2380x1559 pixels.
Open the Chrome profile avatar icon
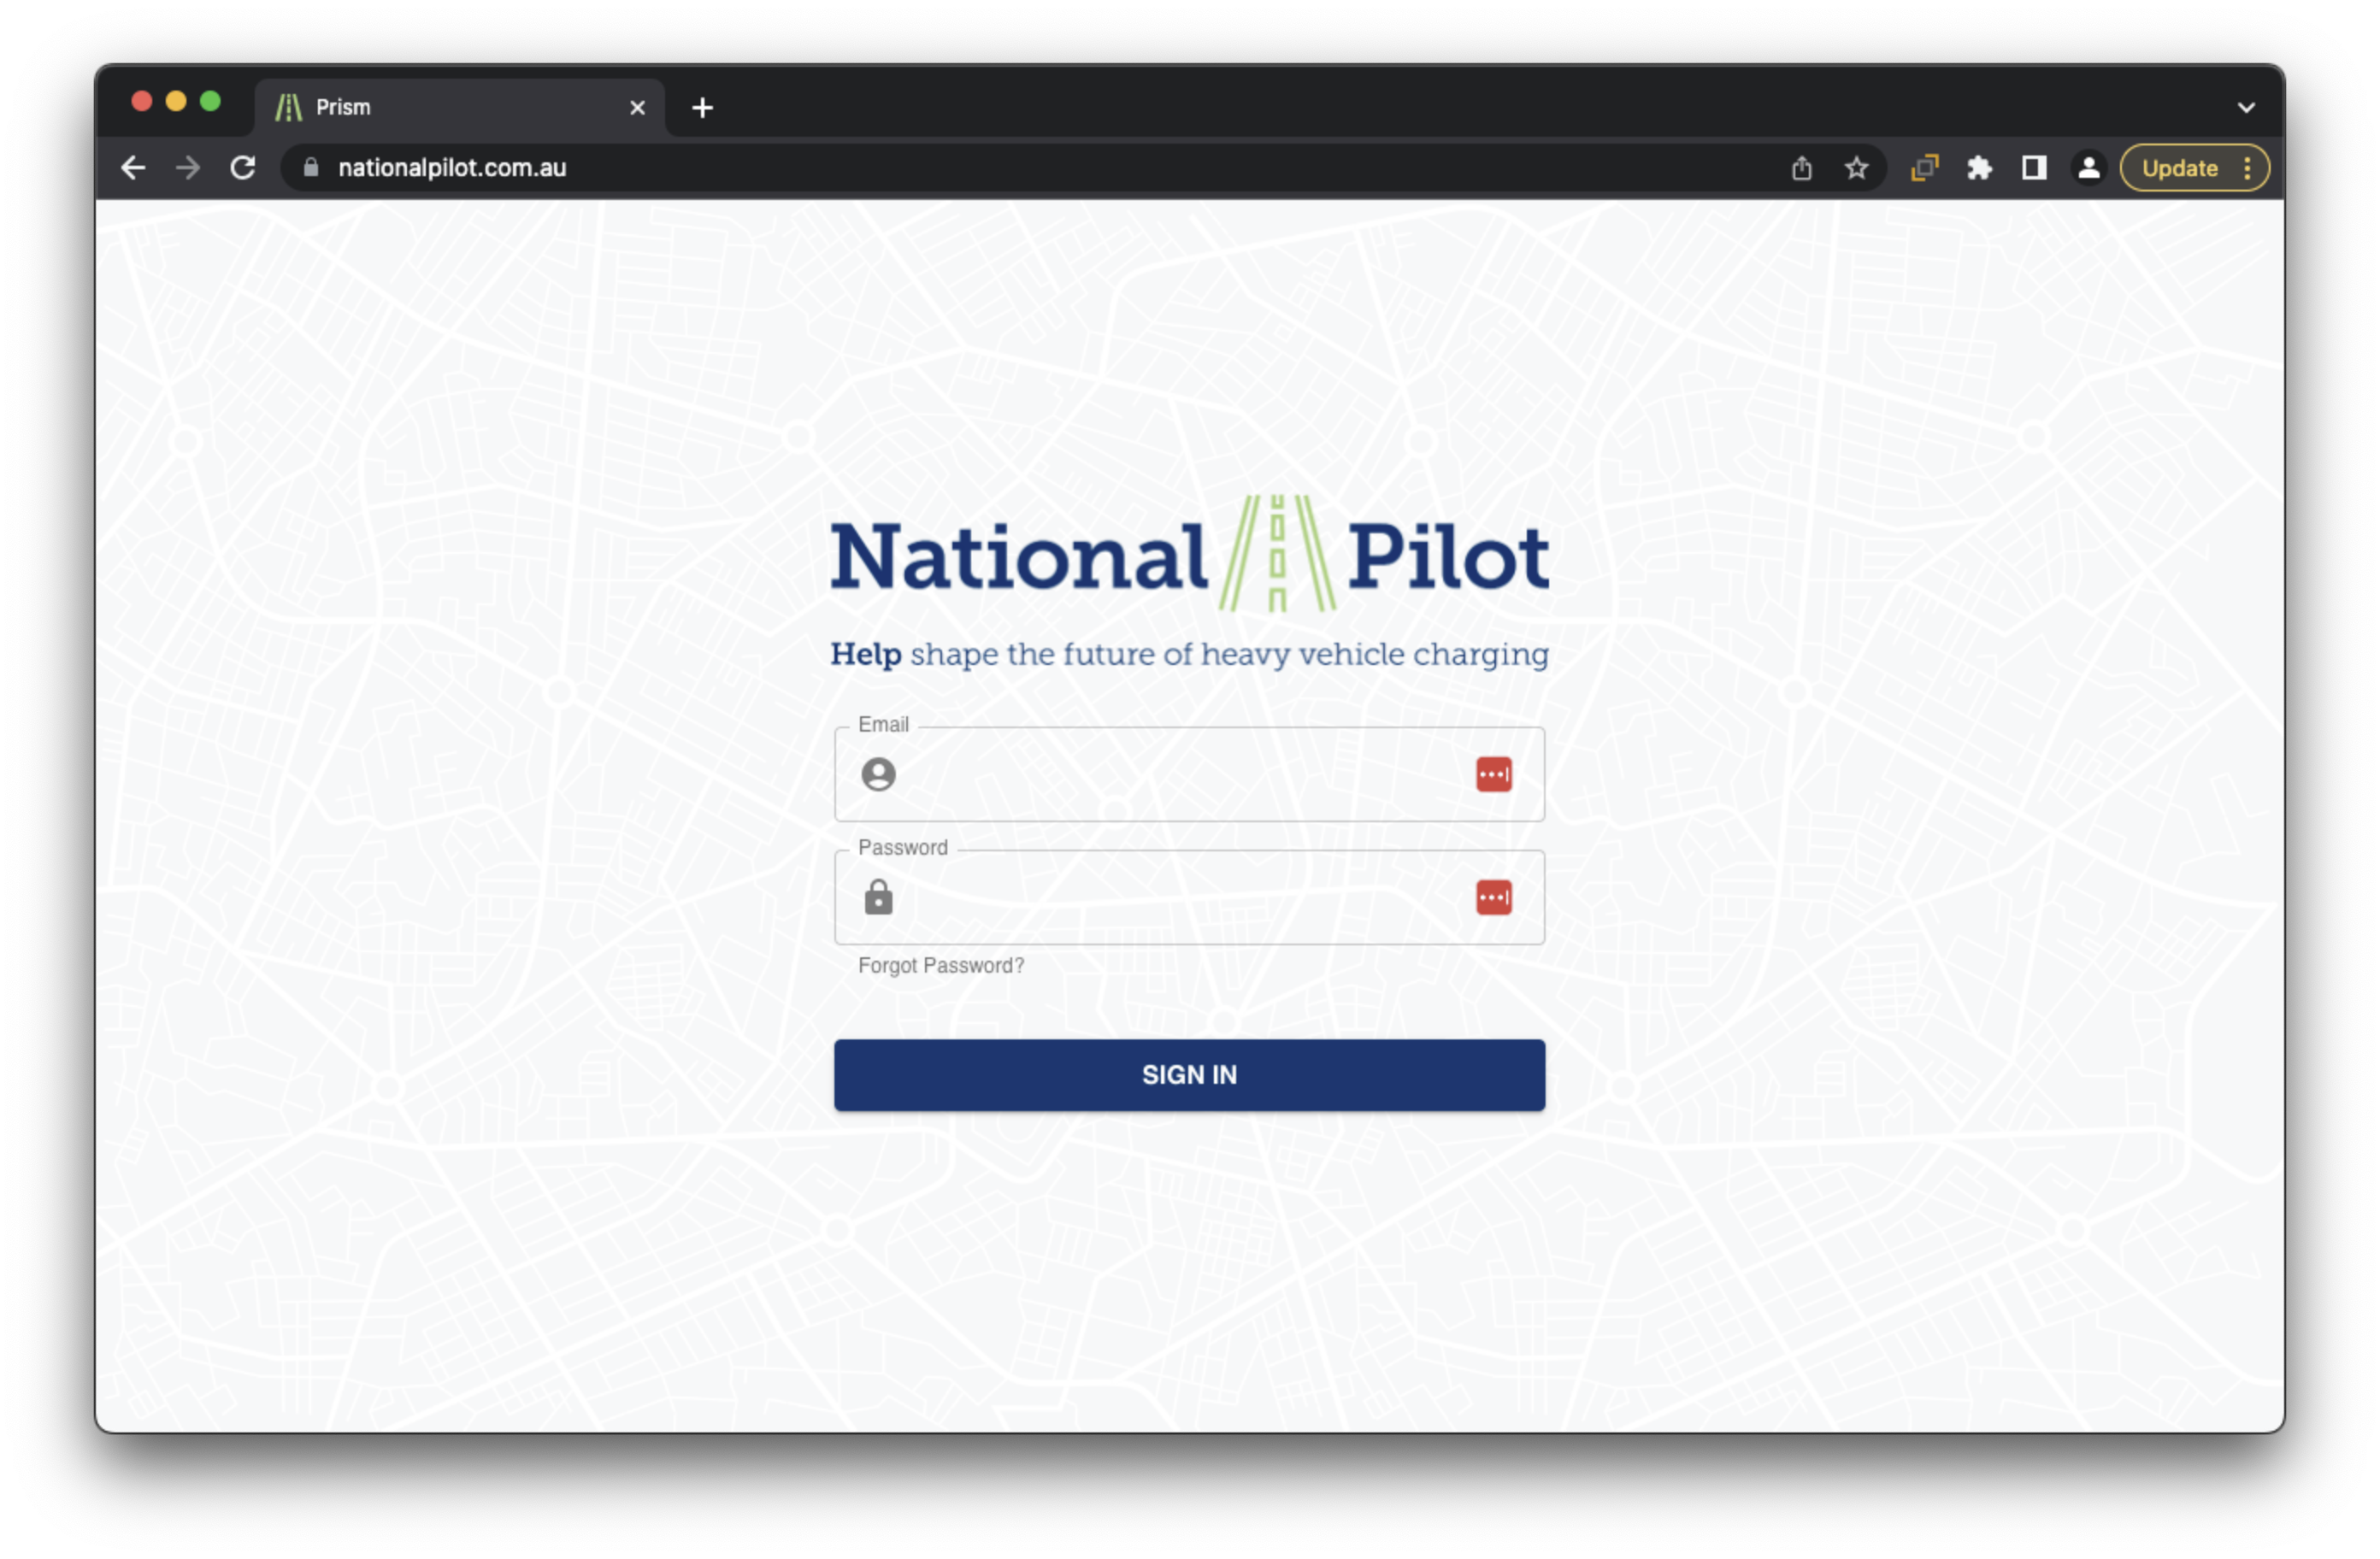pyautogui.click(x=2088, y=168)
